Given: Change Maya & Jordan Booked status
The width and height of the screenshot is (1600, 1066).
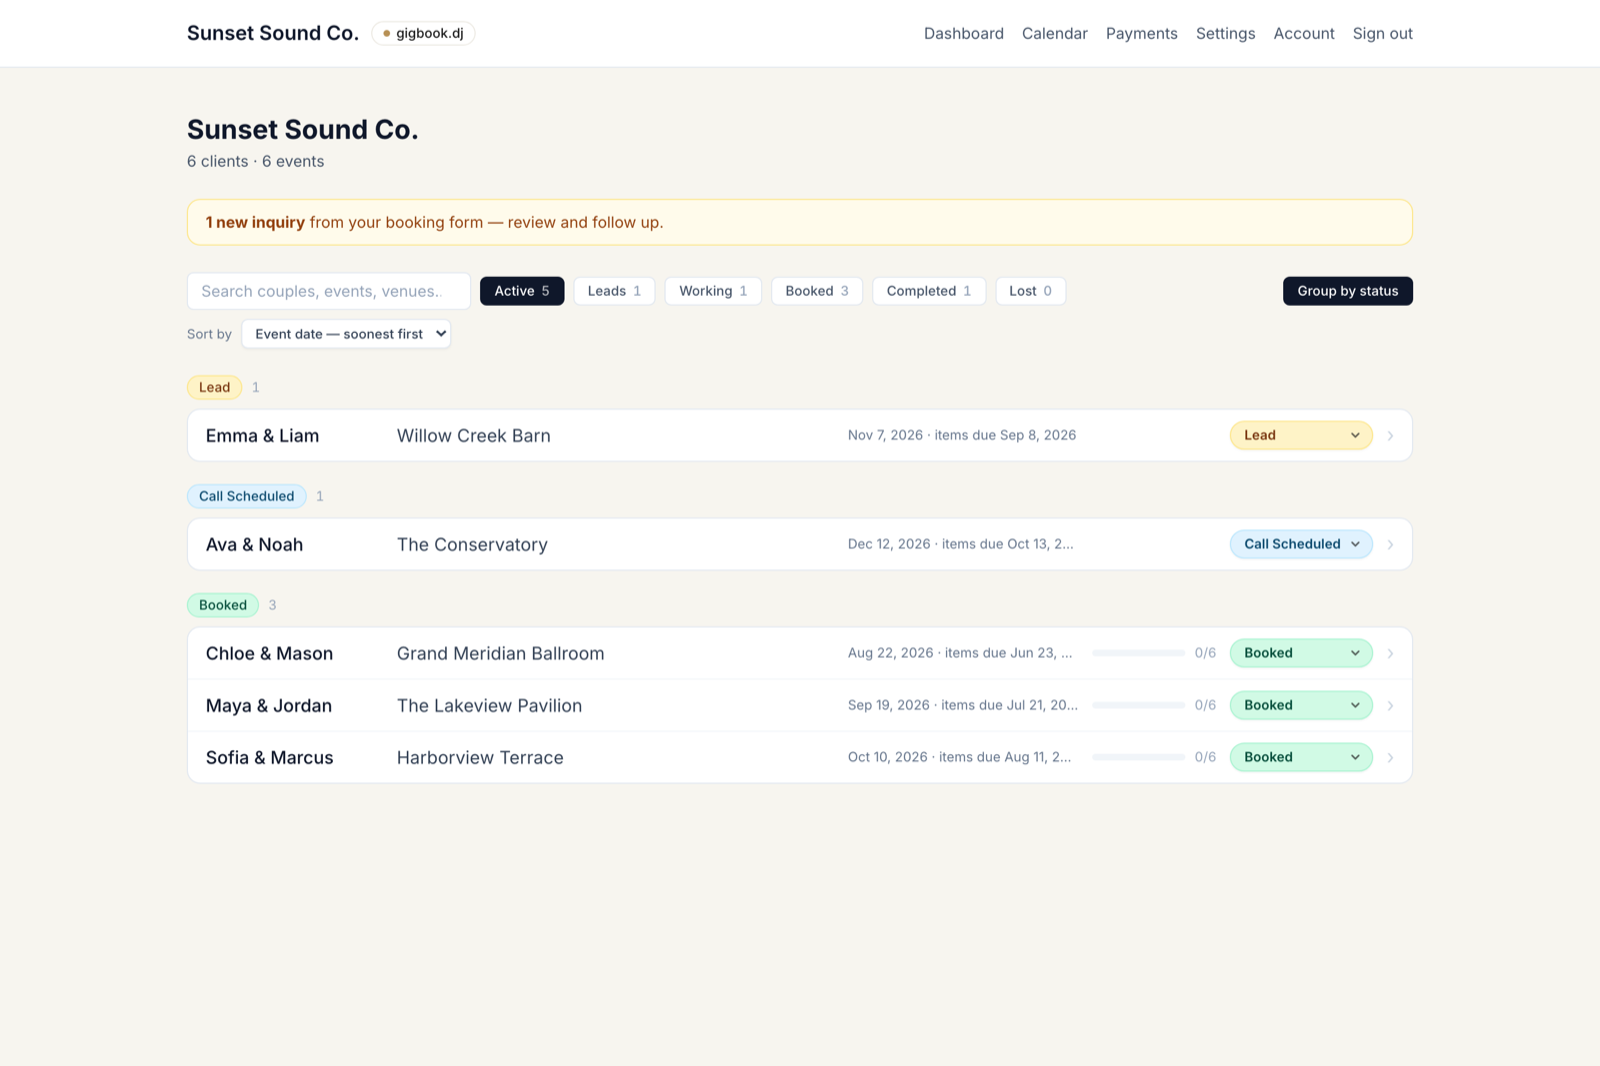Looking at the screenshot, I should pos(1301,705).
